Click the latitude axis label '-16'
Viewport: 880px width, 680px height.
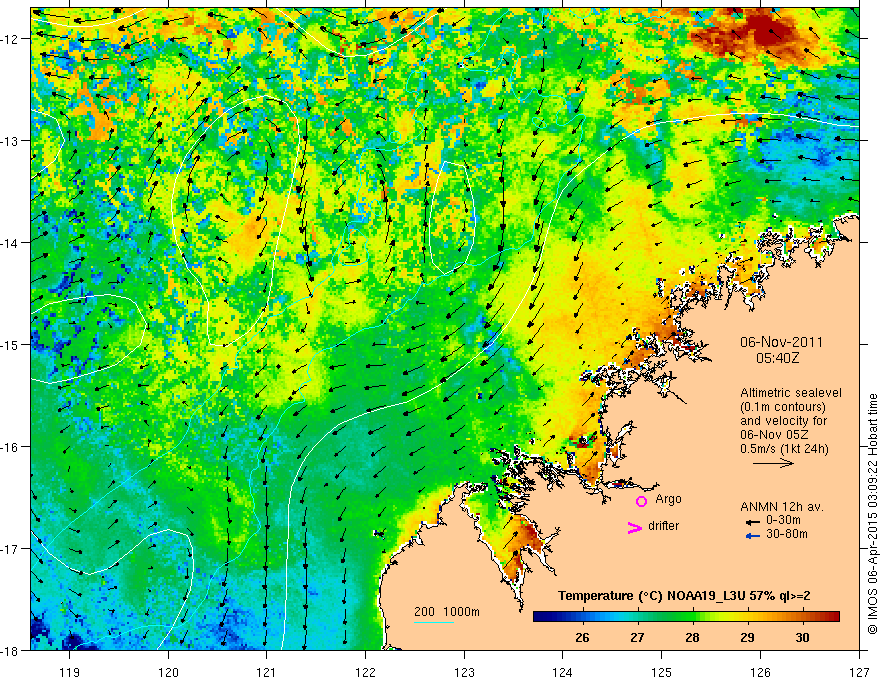(x=10, y=447)
